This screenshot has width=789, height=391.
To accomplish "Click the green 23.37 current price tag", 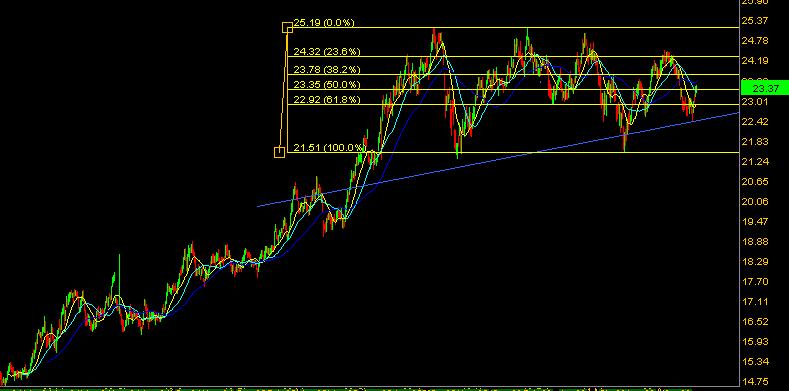I will pos(765,89).
